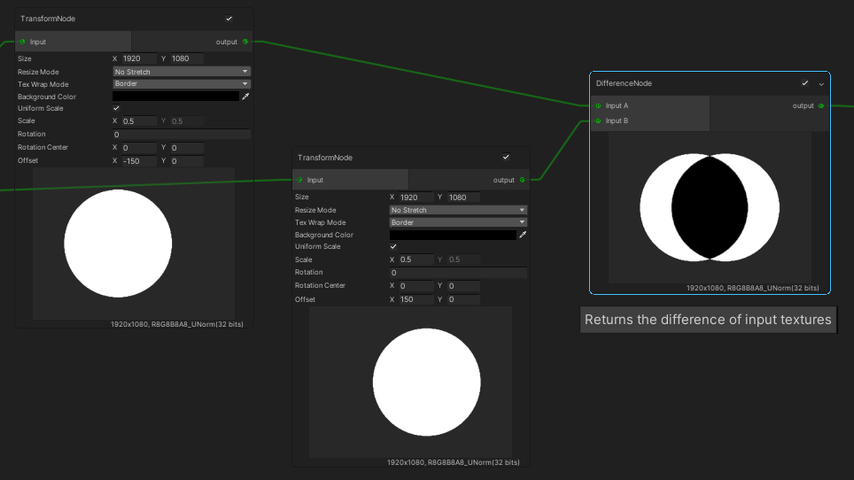
Task: Use the eyedropper in the middle TransformNode
Action: coord(522,235)
